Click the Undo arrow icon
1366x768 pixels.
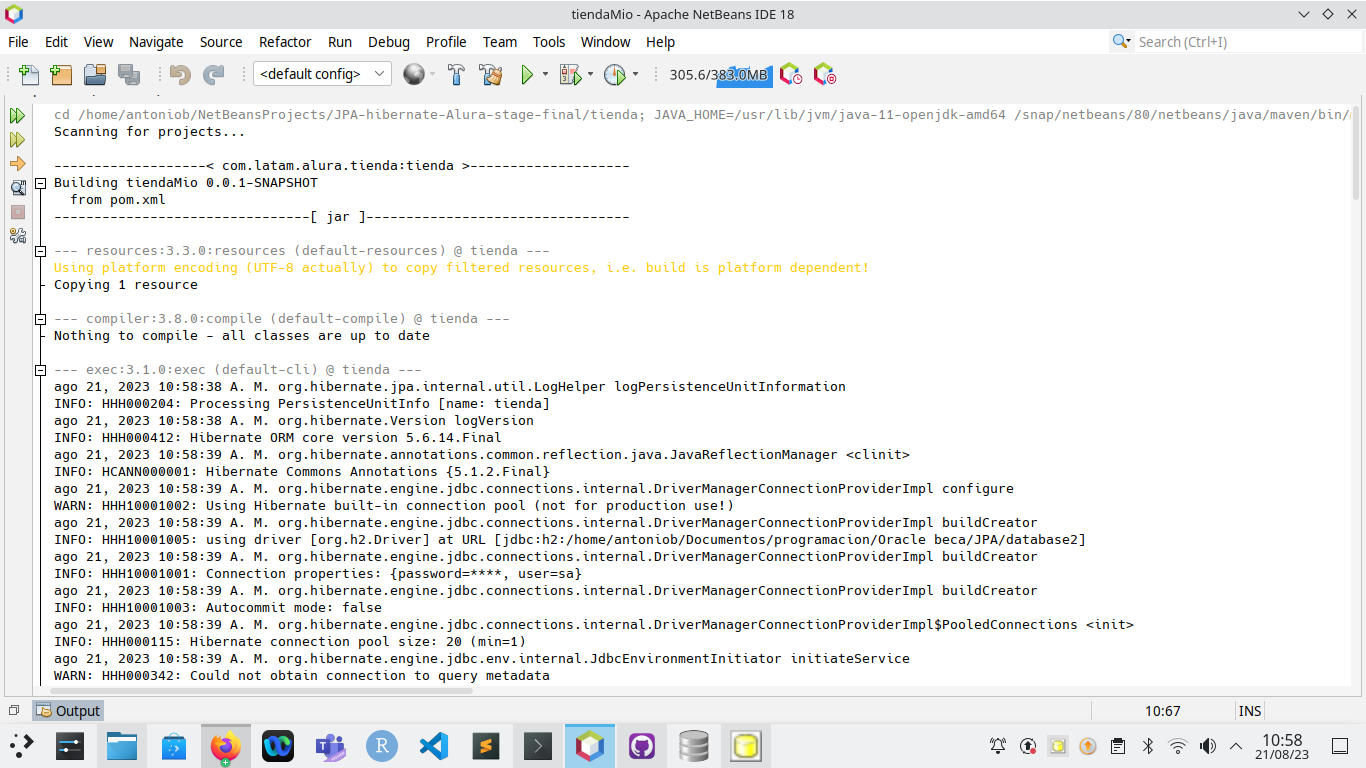coord(180,74)
